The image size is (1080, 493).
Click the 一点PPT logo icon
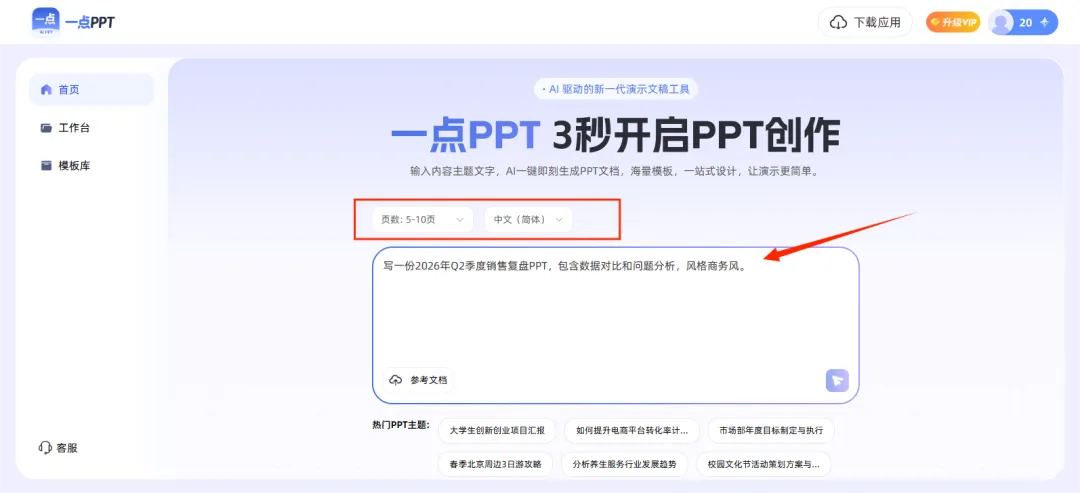45,22
